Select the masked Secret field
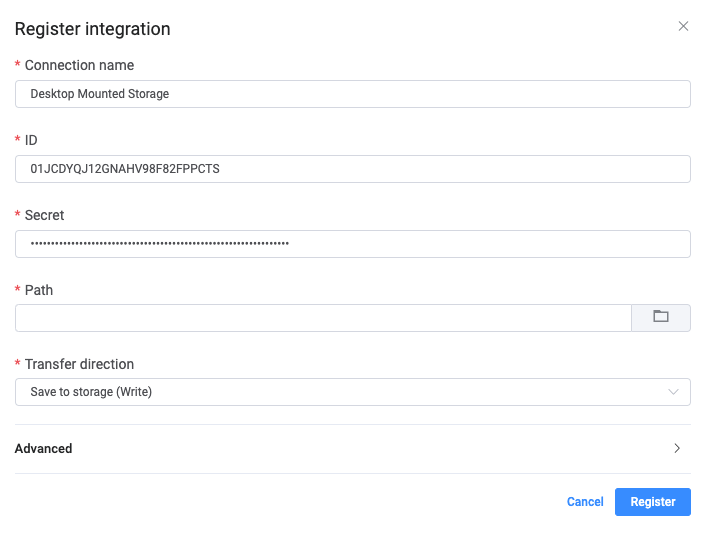 [352, 244]
